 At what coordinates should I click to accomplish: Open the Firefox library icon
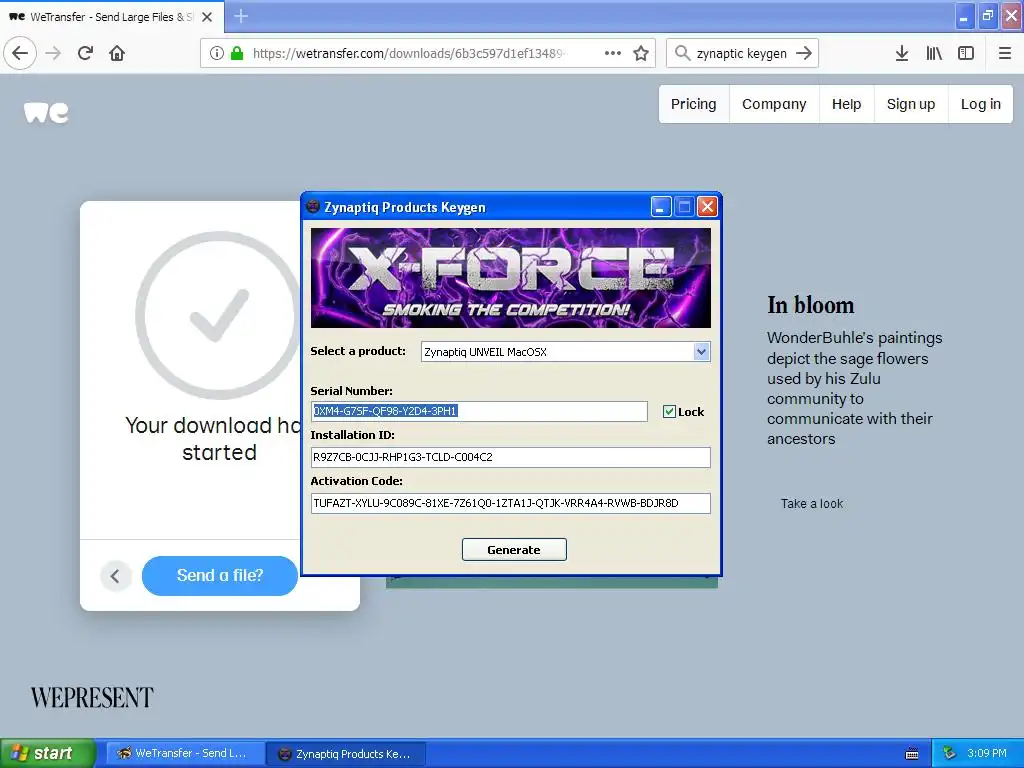pyautogui.click(x=934, y=53)
